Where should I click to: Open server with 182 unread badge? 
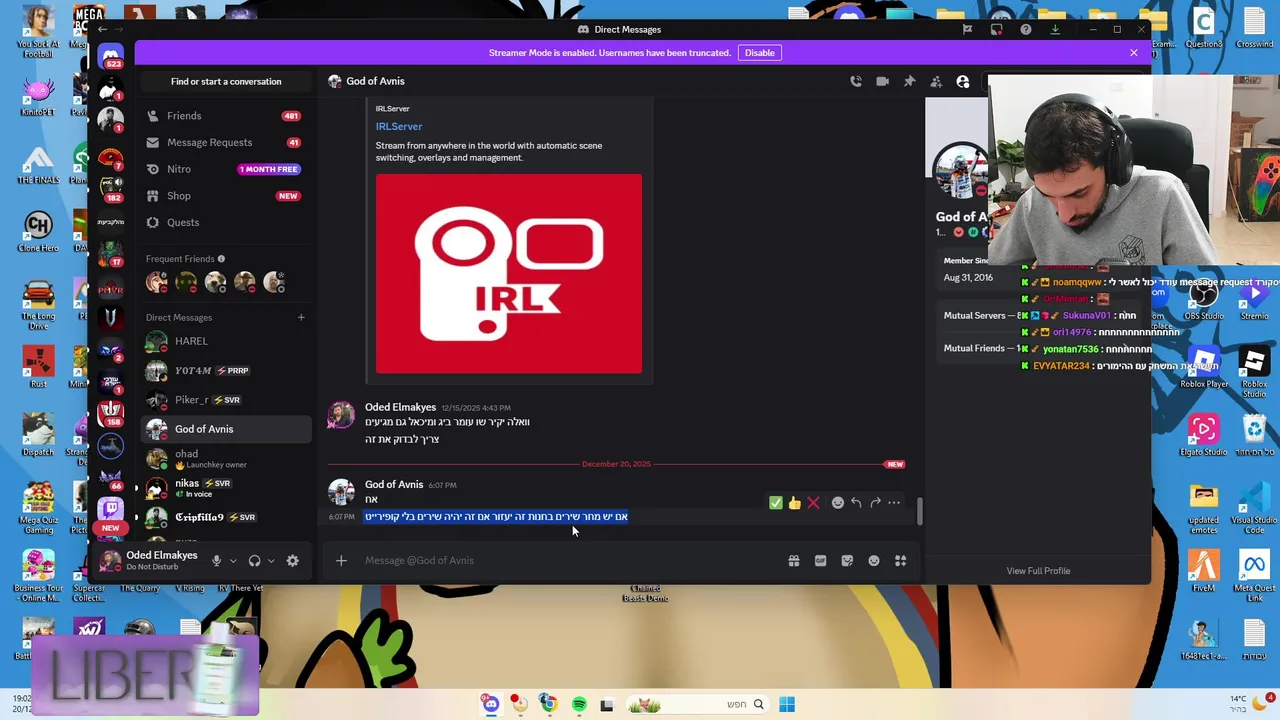pyautogui.click(x=111, y=188)
